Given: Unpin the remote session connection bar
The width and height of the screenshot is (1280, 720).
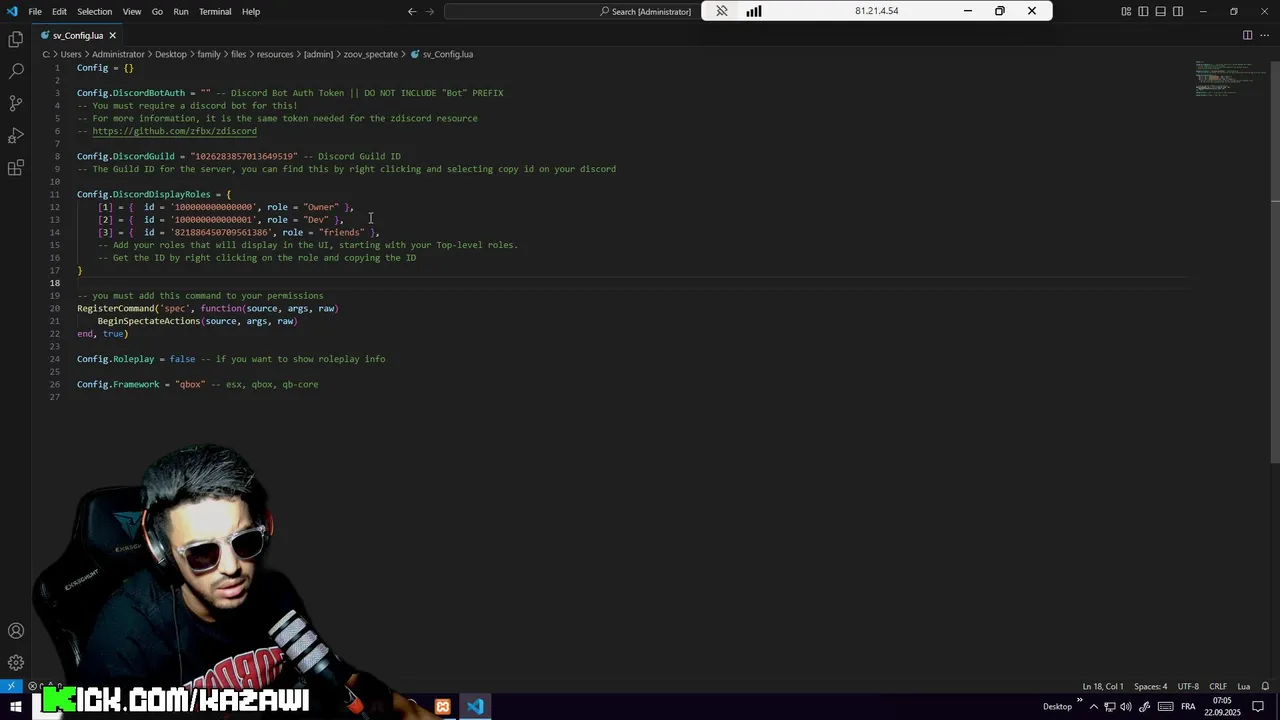Looking at the screenshot, I should (721, 11).
